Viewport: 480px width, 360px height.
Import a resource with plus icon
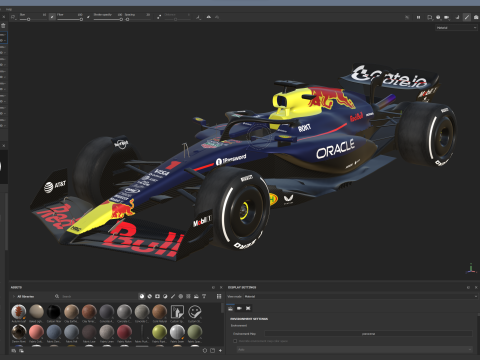point(220,350)
